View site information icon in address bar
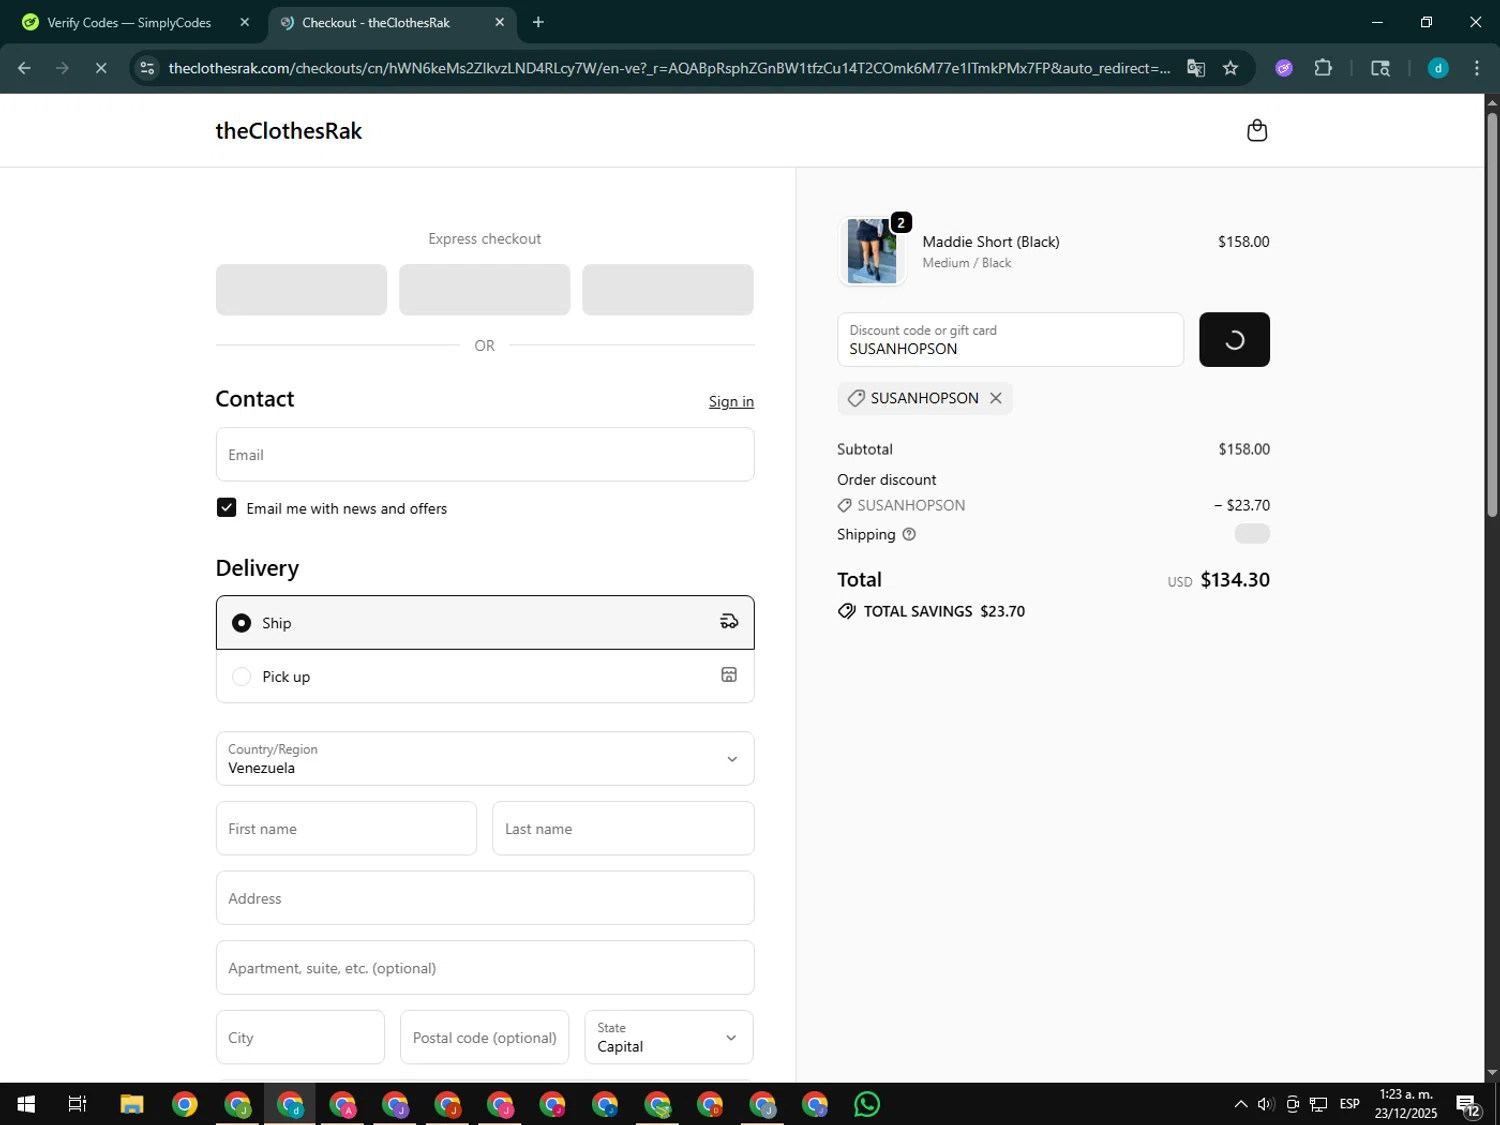 tap(147, 68)
